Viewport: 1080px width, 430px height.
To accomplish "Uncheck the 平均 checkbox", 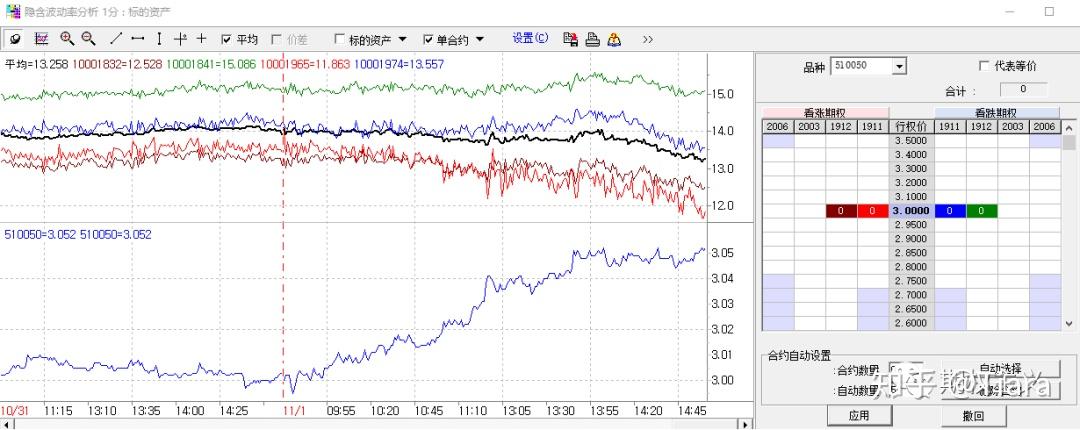I will click(x=226, y=39).
